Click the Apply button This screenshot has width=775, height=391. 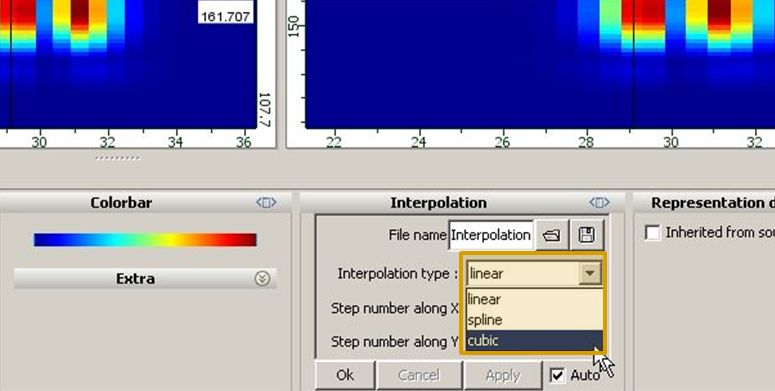(503, 375)
